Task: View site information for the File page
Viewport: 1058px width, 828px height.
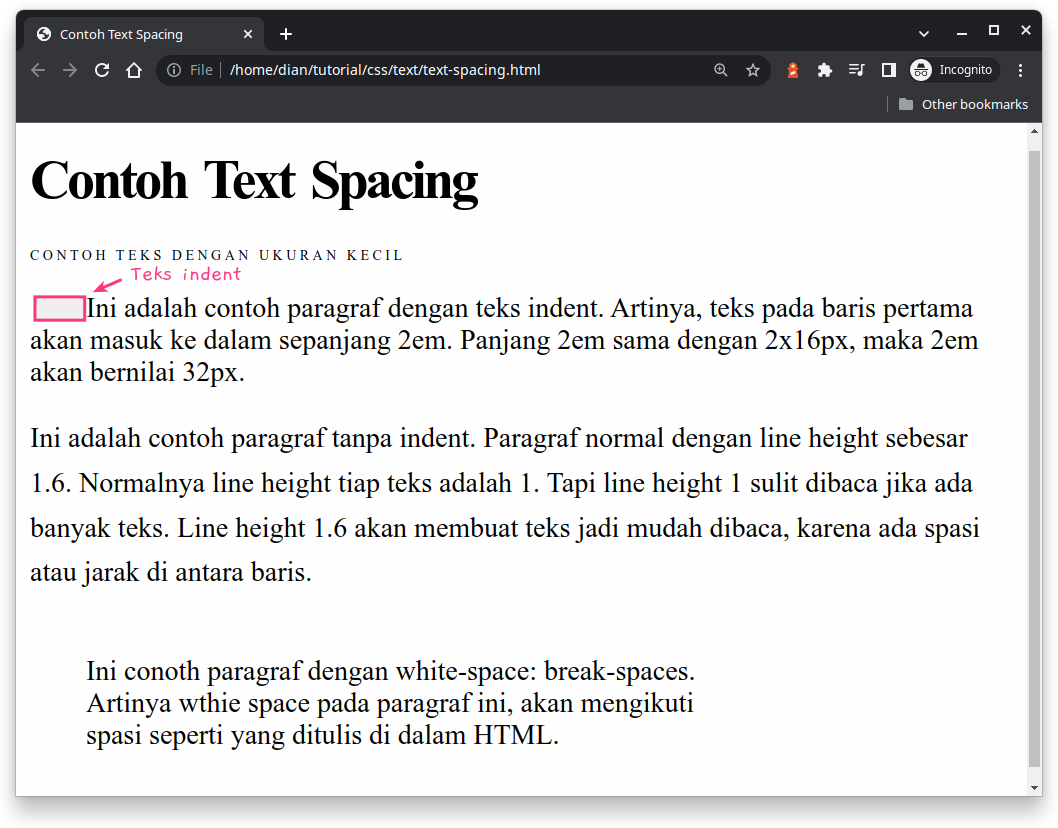Action: 171,70
